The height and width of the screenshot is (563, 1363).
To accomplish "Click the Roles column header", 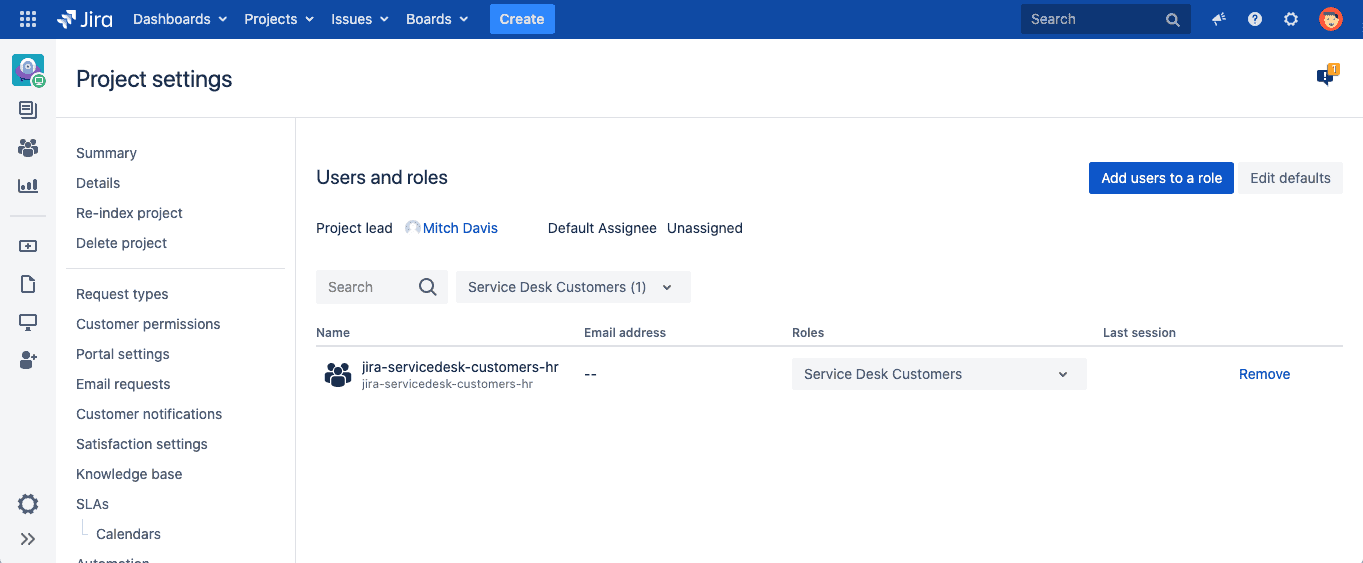I will pos(808,332).
